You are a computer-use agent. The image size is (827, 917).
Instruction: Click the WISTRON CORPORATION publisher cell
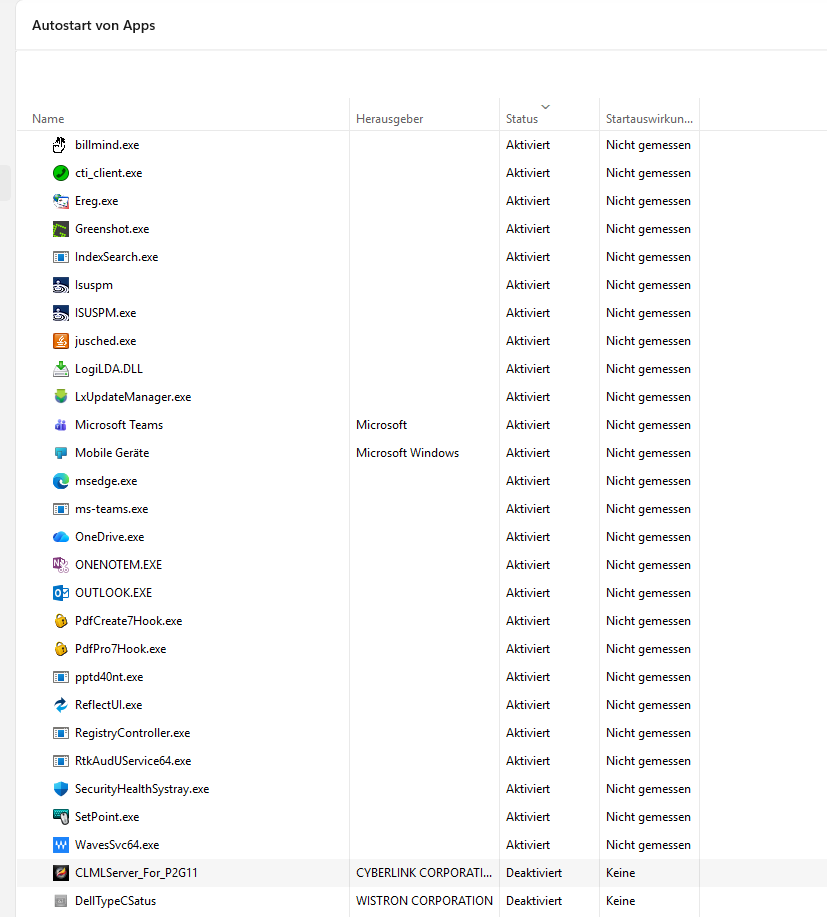[x=425, y=901]
